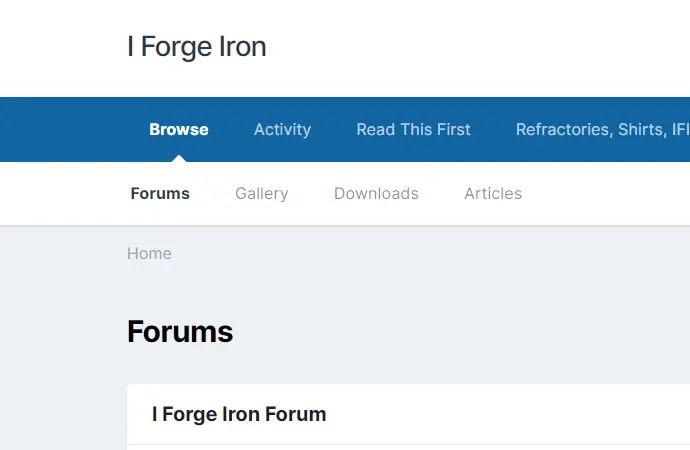Screen dimensions: 690x450
Task: Click the large Forums page heading
Action: coord(180,332)
